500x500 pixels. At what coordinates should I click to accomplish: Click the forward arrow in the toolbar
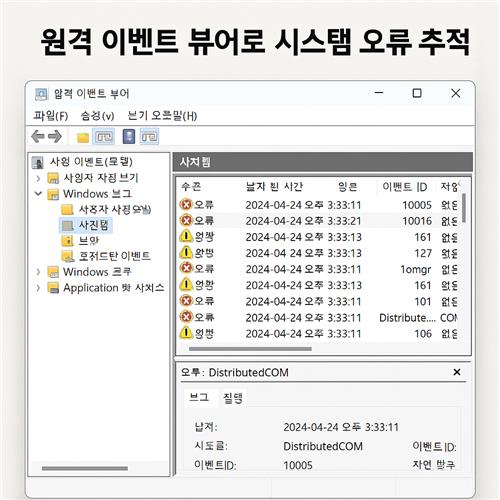pyautogui.click(x=55, y=137)
